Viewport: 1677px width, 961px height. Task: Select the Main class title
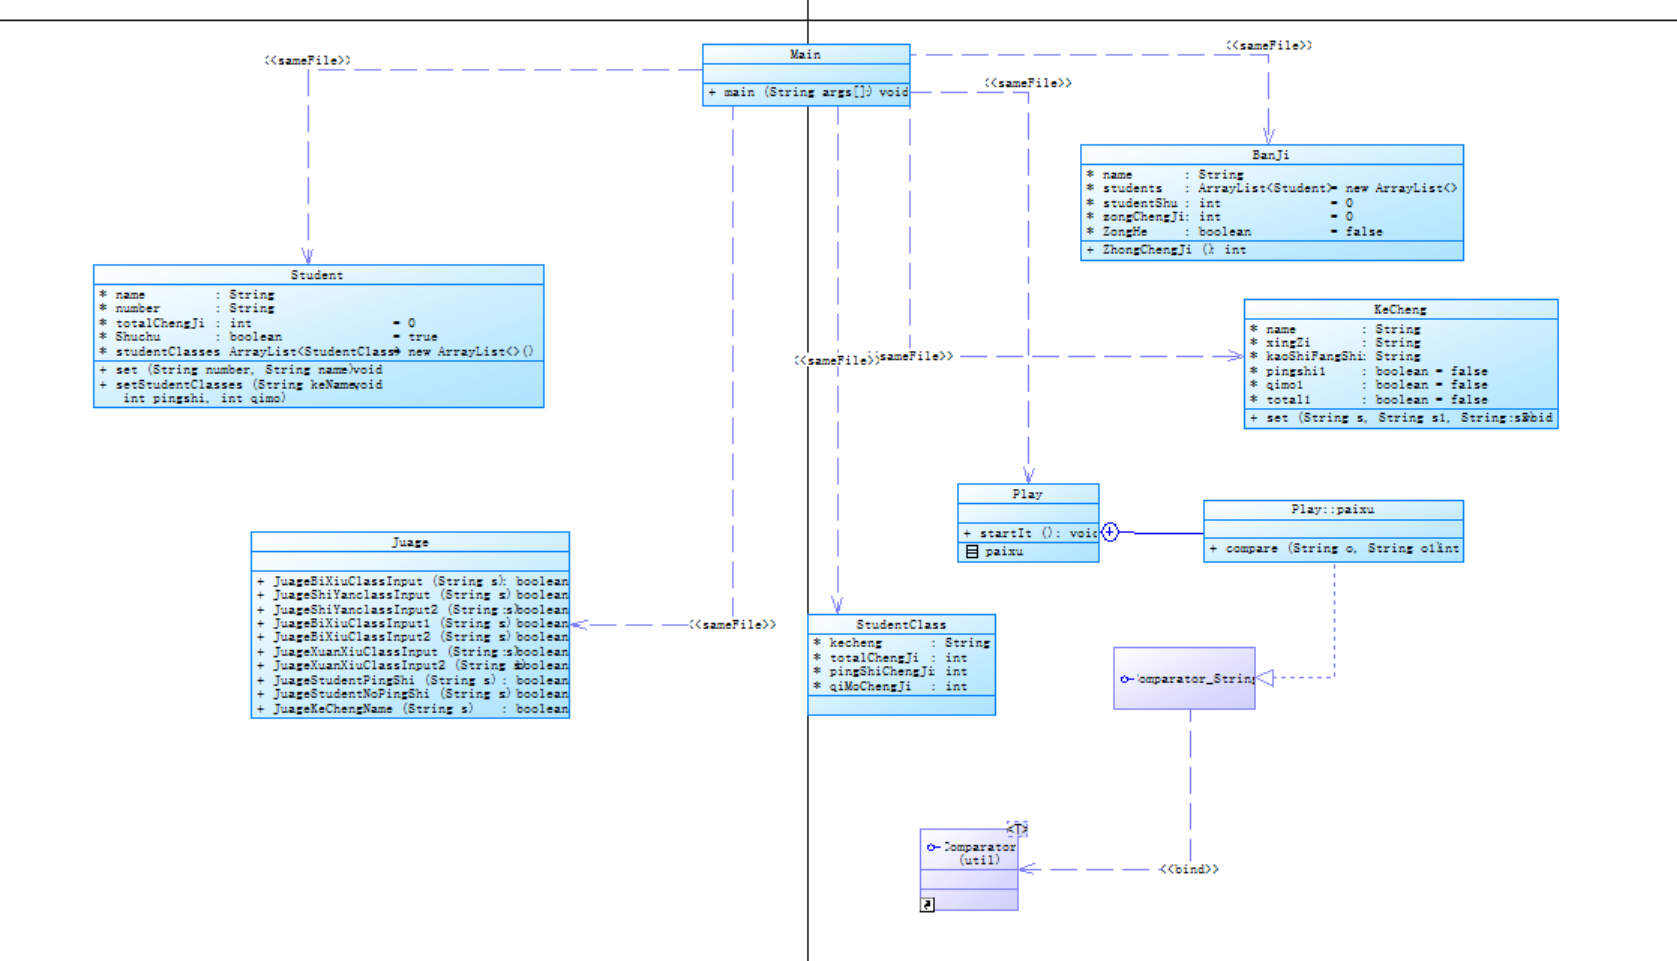tap(806, 54)
